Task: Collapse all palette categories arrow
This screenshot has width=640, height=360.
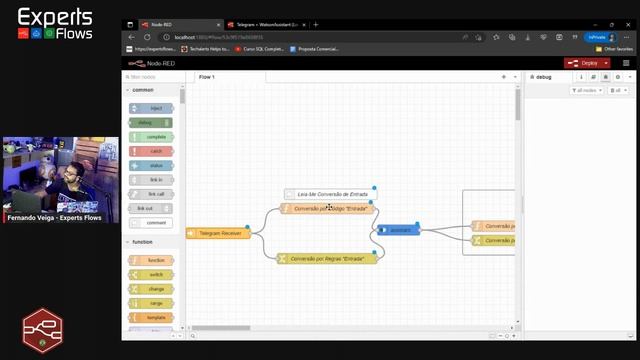Action: [x=173, y=336]
